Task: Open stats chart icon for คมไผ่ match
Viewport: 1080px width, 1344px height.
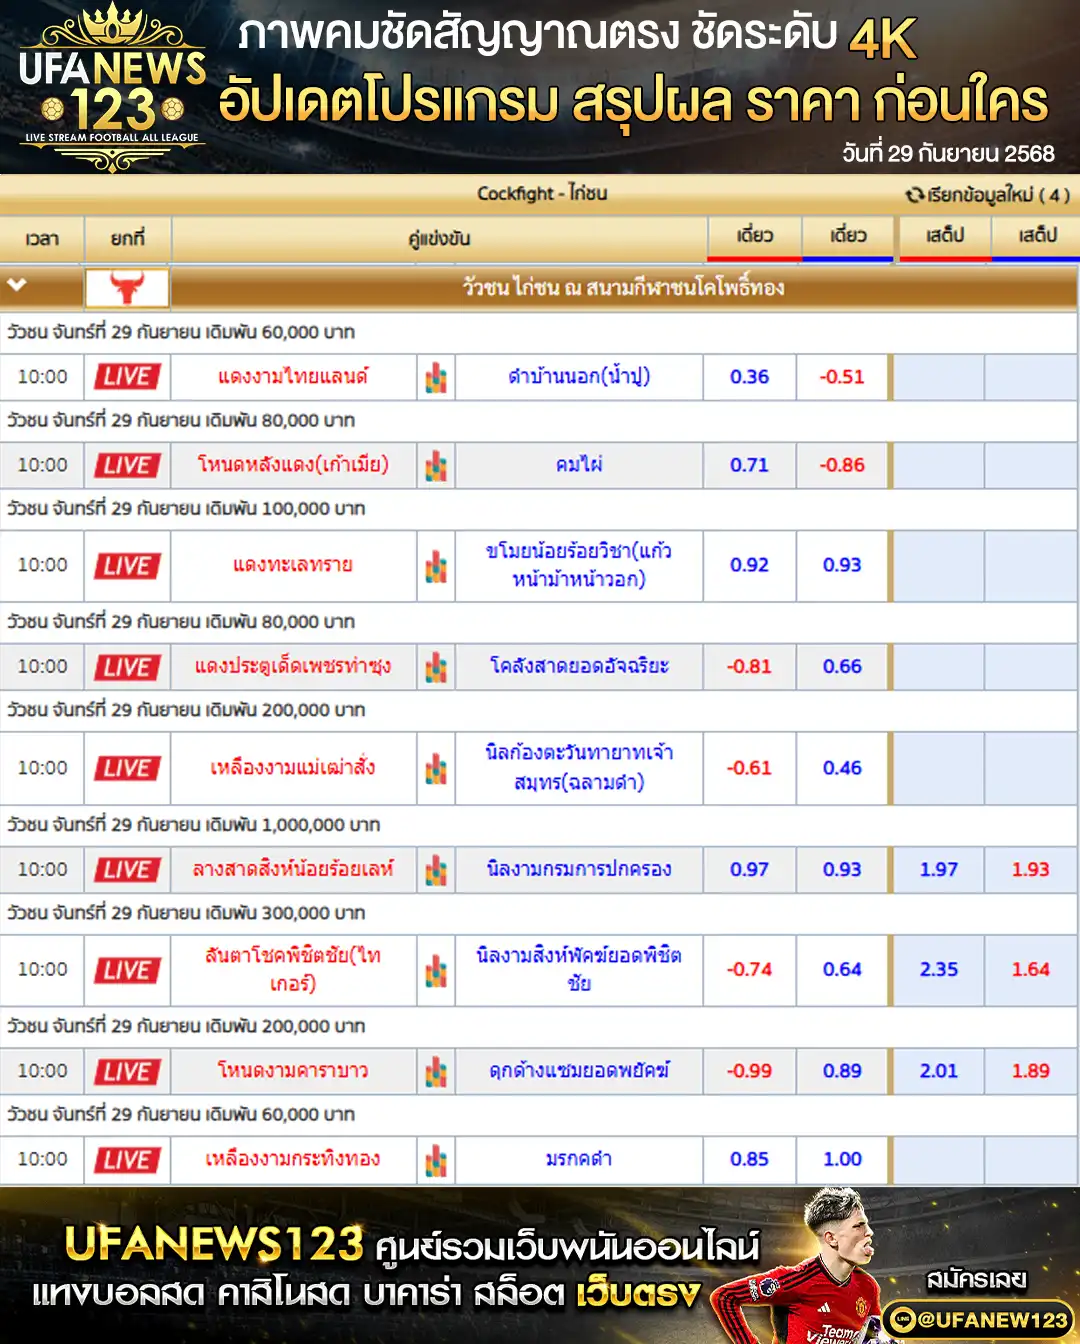Action: [x=436, y=466]
